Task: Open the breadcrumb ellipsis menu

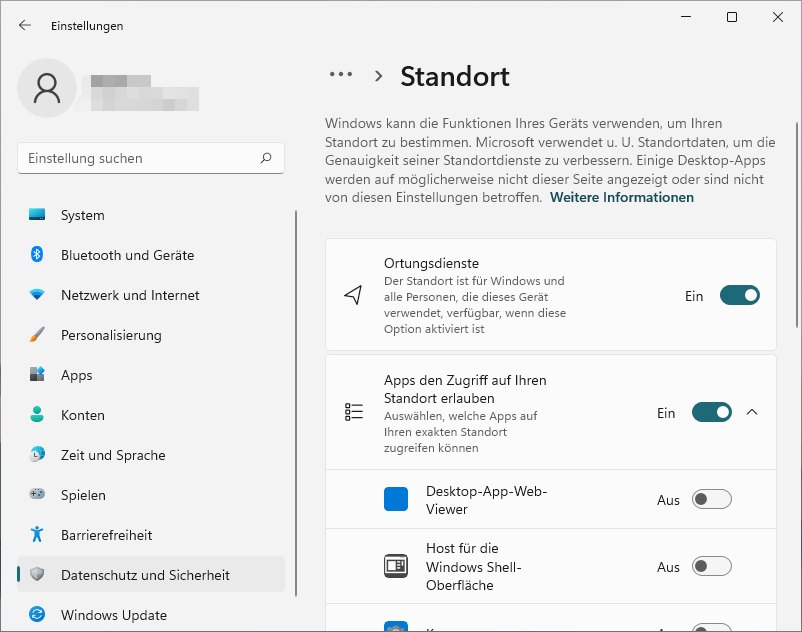Action: click(341, 75)
